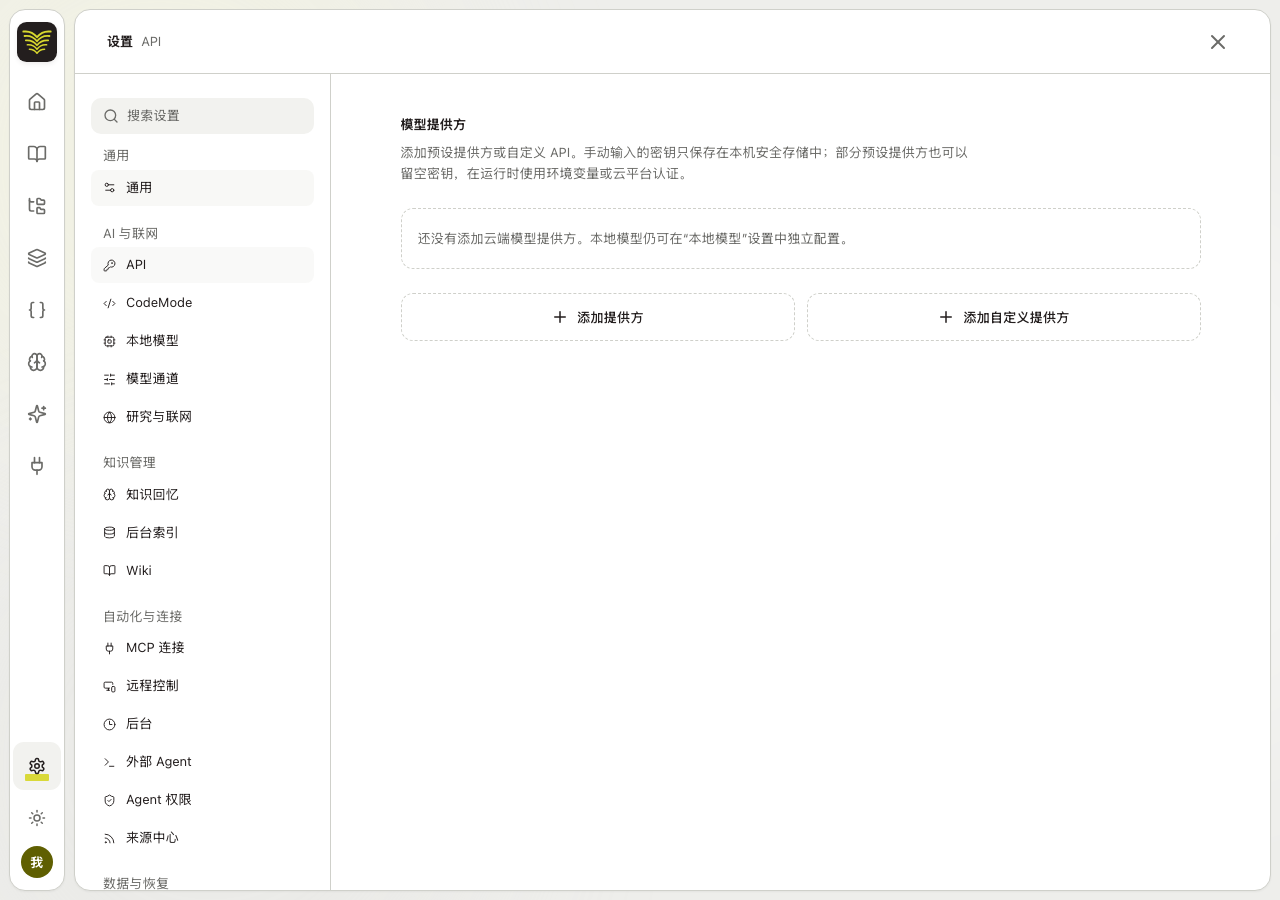Click the 知识管理 section label
Screen dimensions: 1280x900
(x=129, y=463)
